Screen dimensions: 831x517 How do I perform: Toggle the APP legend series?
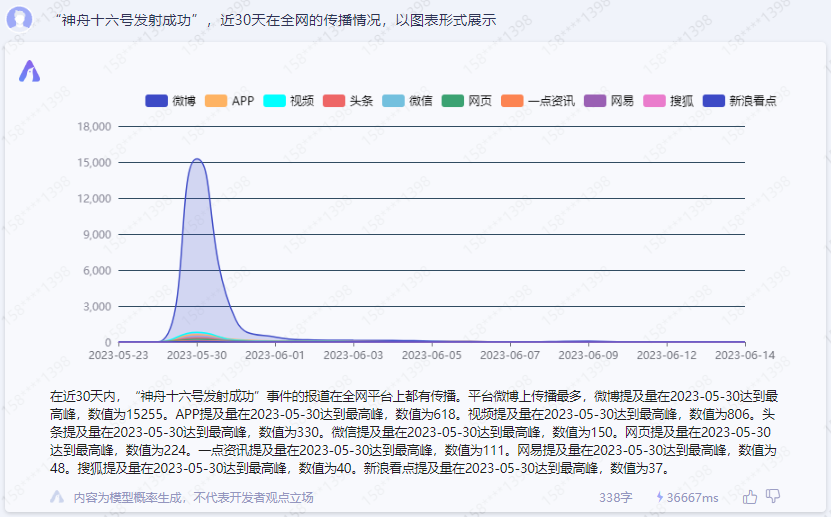(x=229, y=101)
